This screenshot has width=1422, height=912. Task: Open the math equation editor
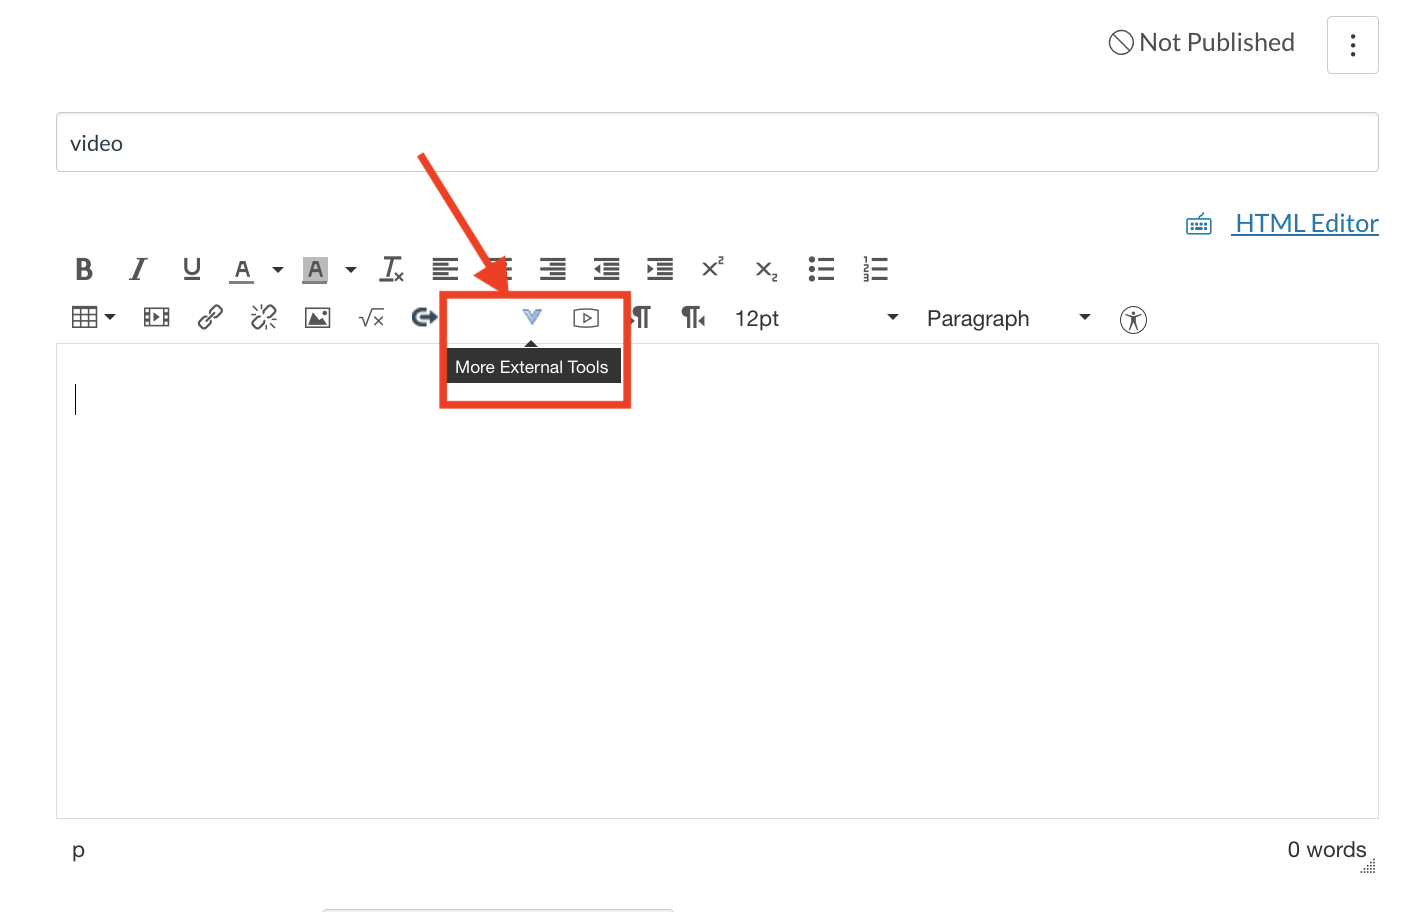(371, 318)
